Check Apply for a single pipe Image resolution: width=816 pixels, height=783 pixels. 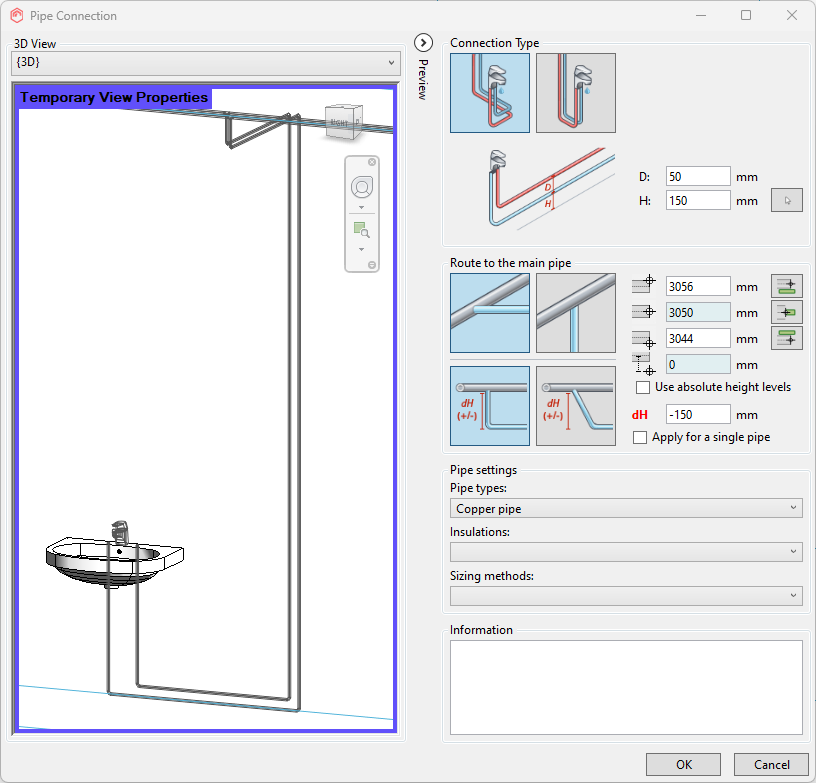tap(641, 437)
